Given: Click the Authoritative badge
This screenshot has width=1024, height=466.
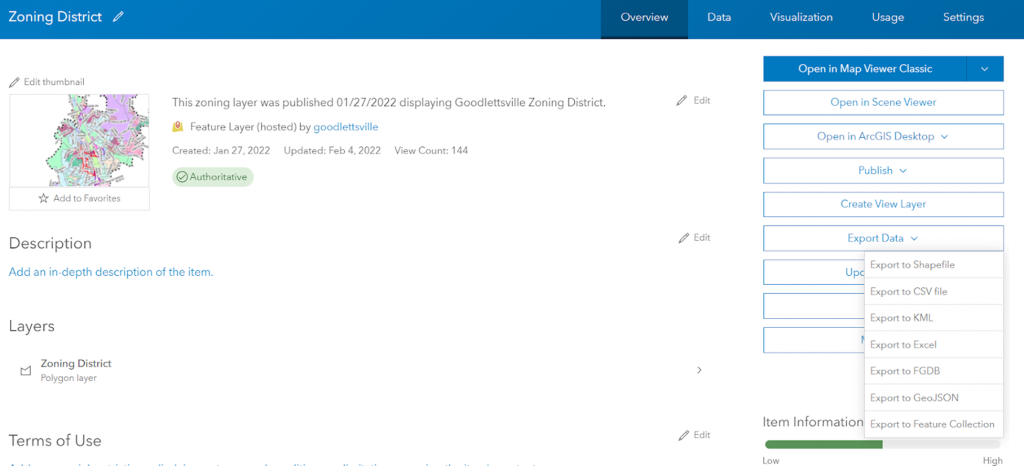Looking at the screenshot, I should (212, 177).
